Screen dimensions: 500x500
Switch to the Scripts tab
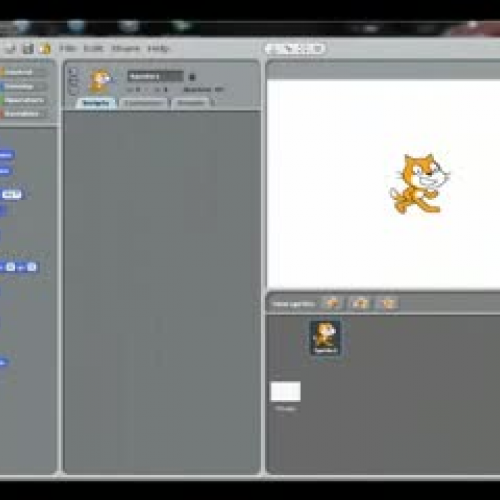click(96, 103)
